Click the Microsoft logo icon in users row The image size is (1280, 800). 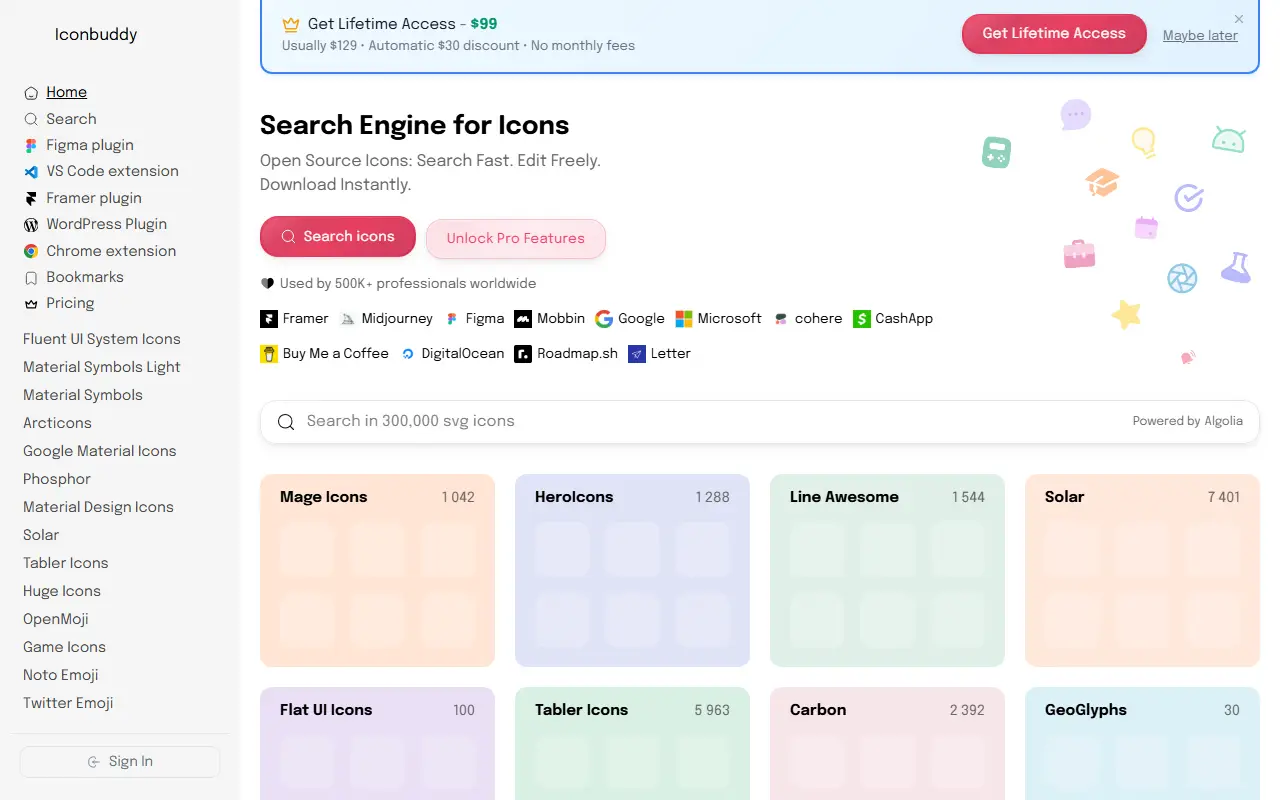point(684,319)
